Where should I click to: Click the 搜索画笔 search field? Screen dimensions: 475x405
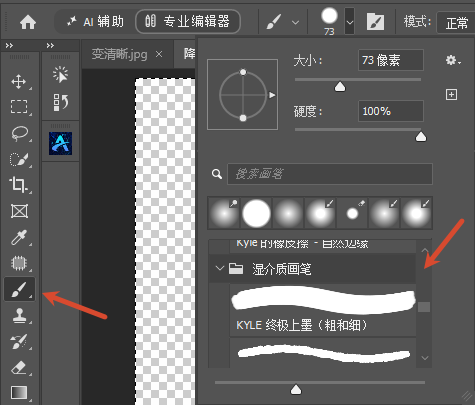click(x=330, y=174)
